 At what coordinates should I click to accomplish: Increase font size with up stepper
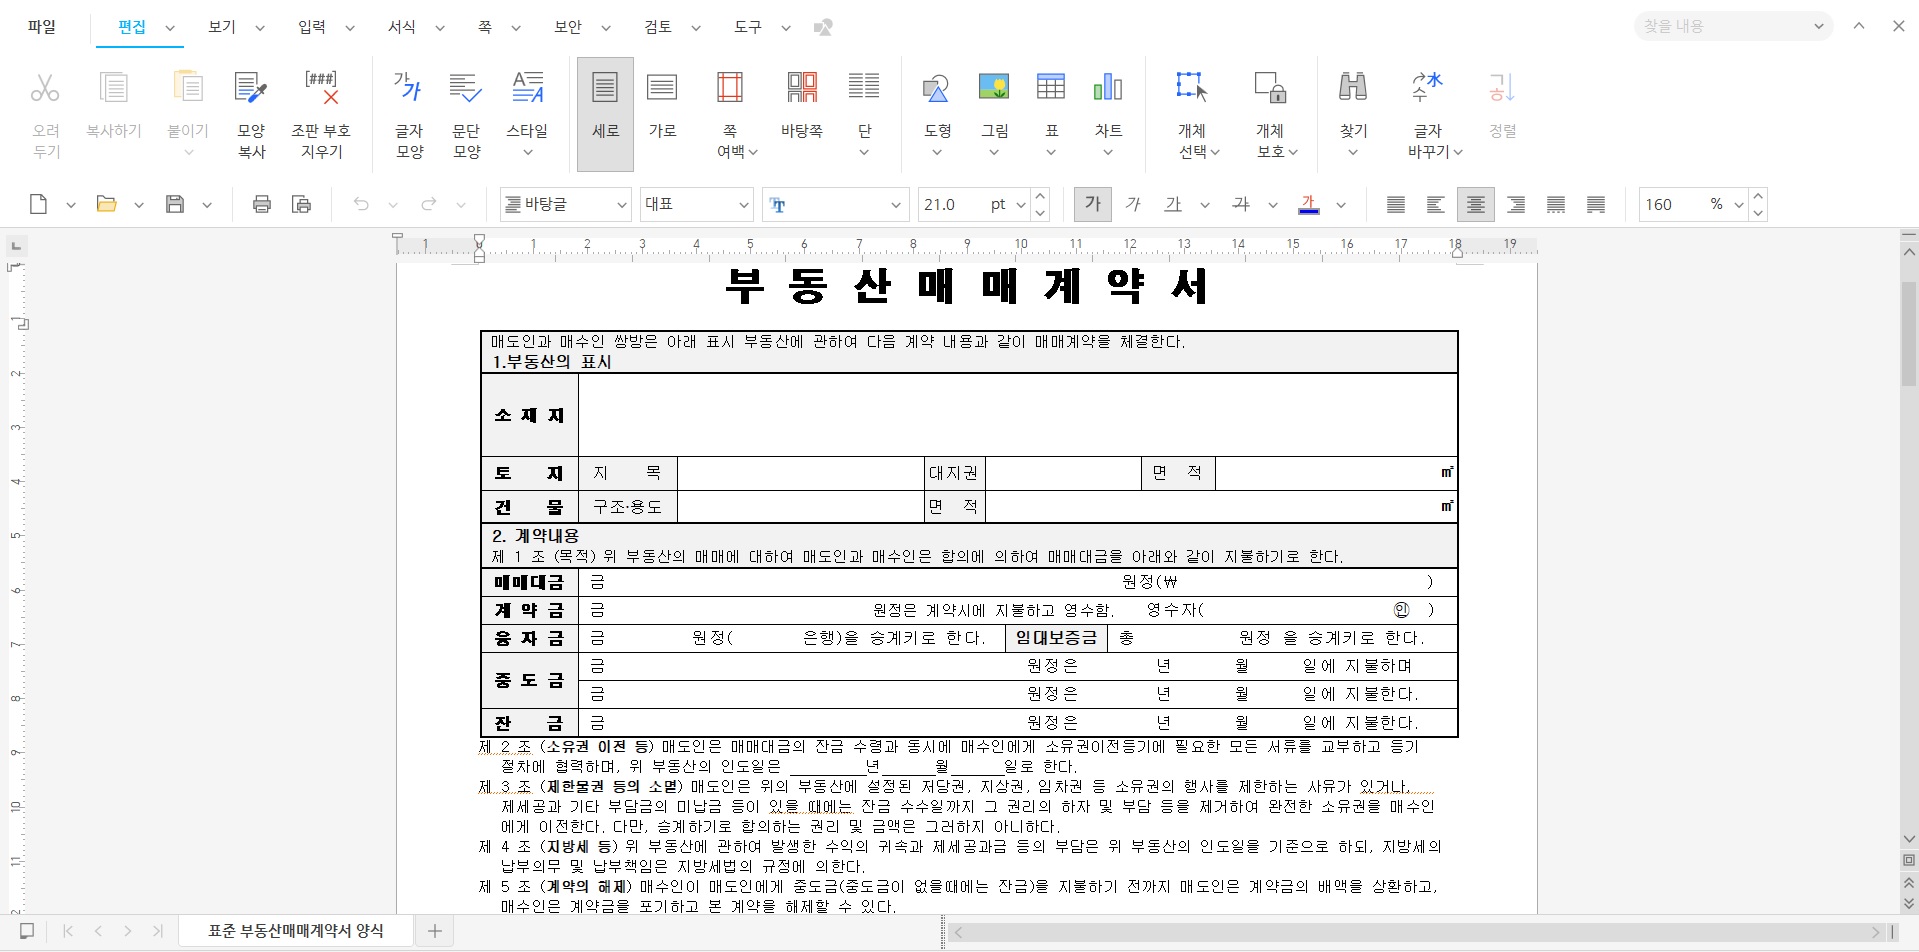point(1040,196)
